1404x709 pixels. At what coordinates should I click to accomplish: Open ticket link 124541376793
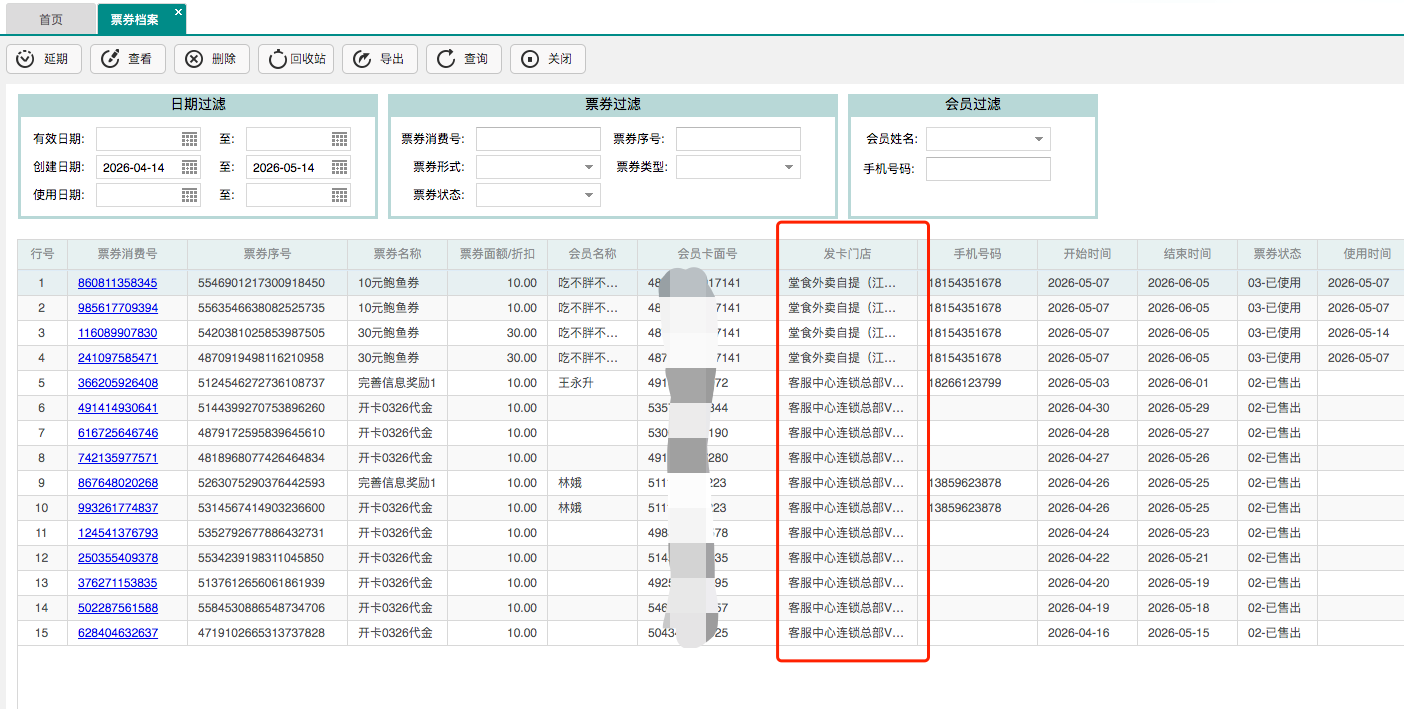click(118, 533)
